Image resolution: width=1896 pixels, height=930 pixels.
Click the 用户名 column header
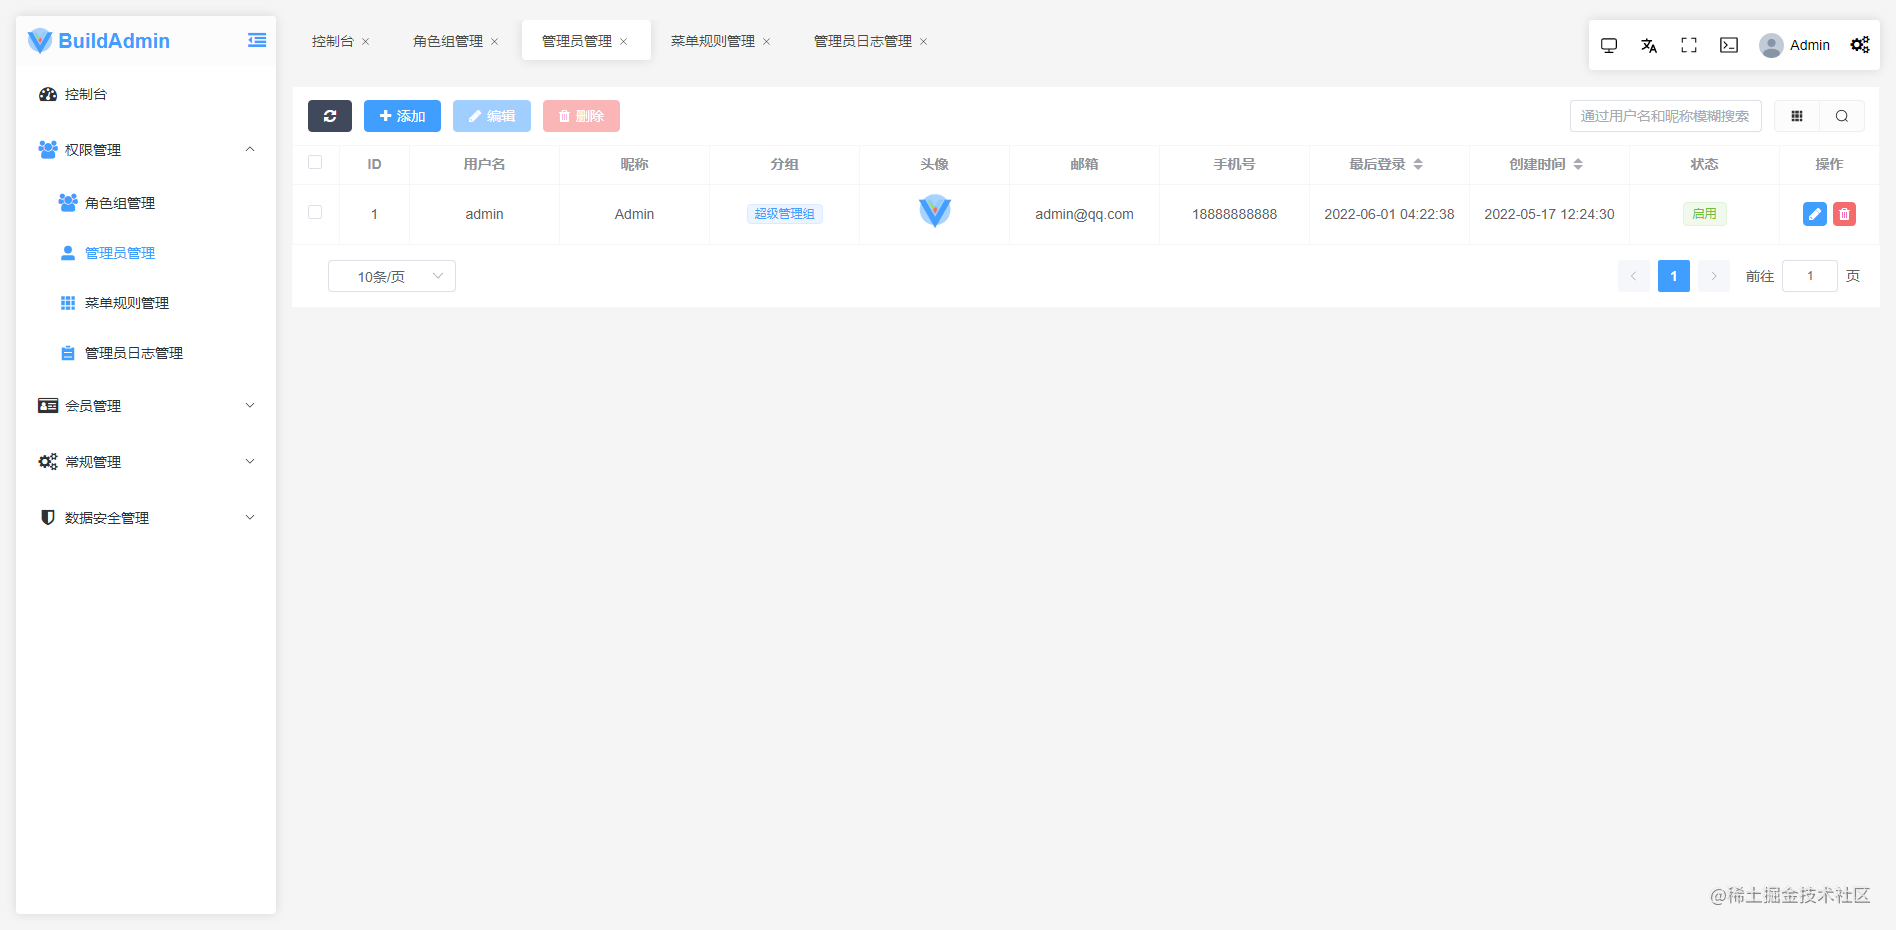point(484,164)
